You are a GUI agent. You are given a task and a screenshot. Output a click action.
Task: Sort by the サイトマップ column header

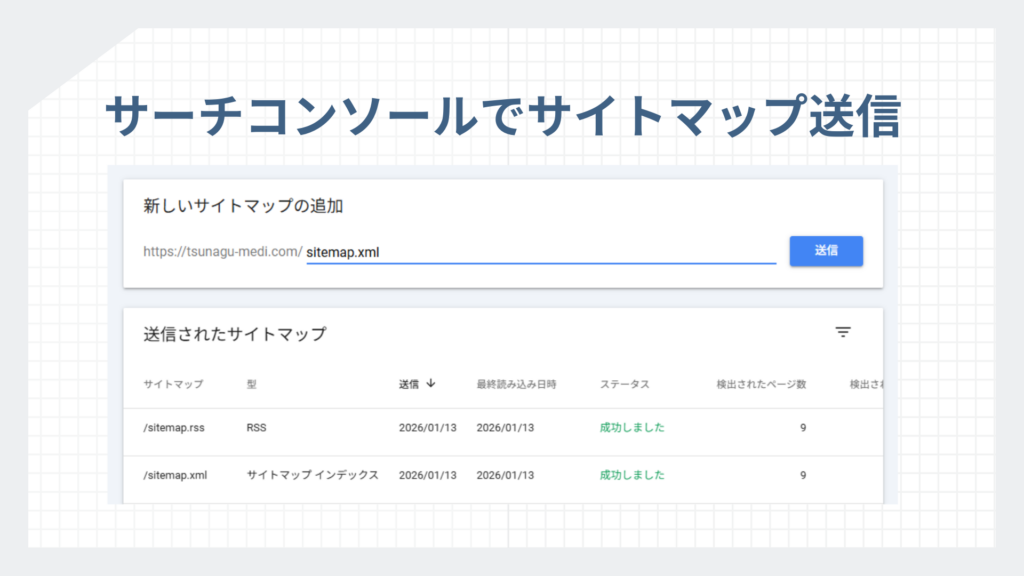click(x=173, y=384)
